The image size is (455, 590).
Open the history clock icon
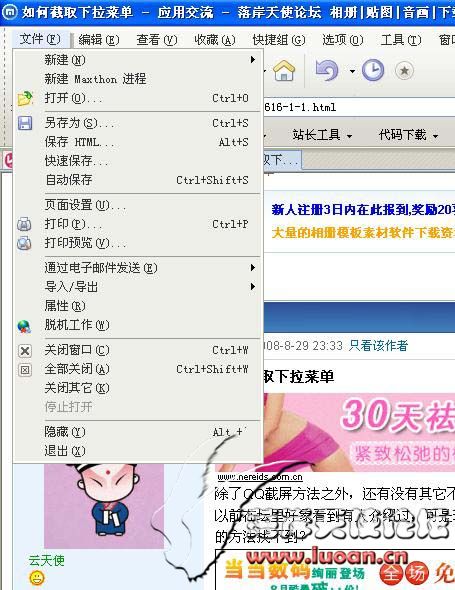pos(373,70)
